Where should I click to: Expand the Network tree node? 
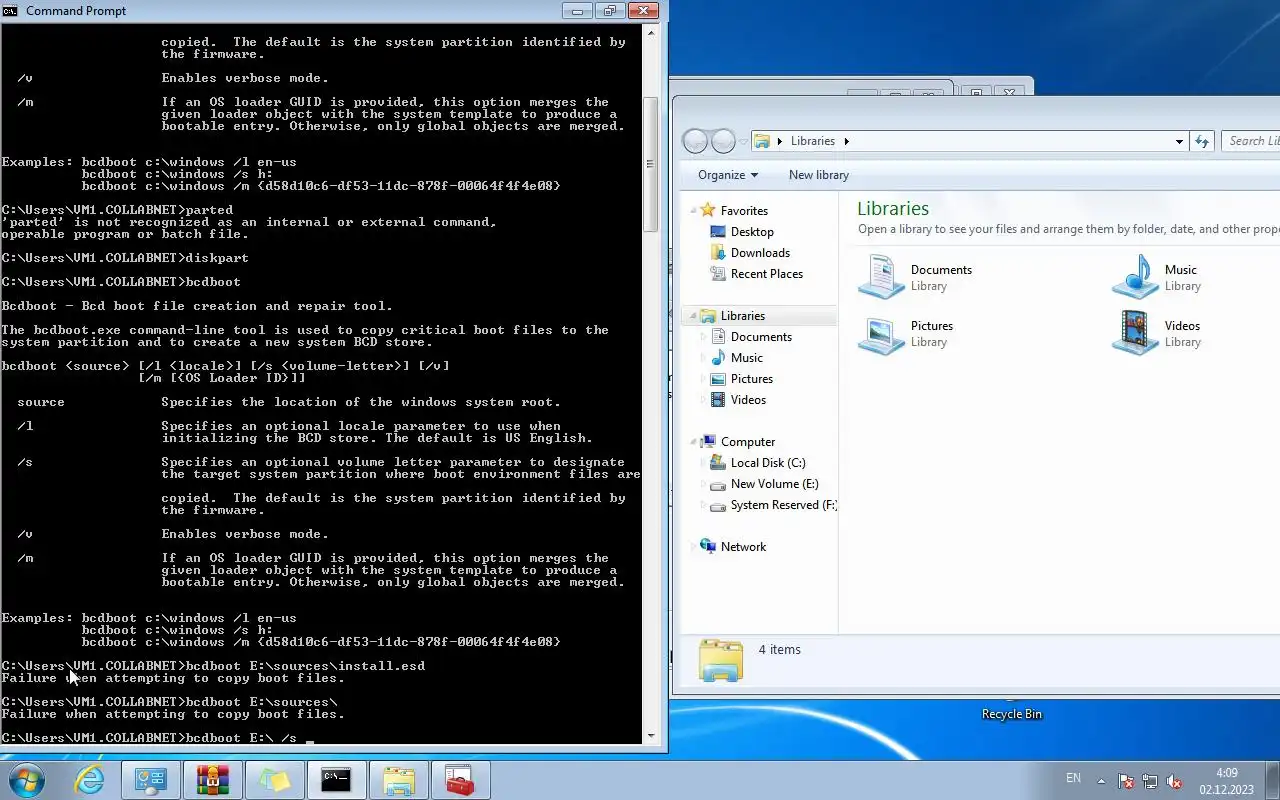(692, 547)
